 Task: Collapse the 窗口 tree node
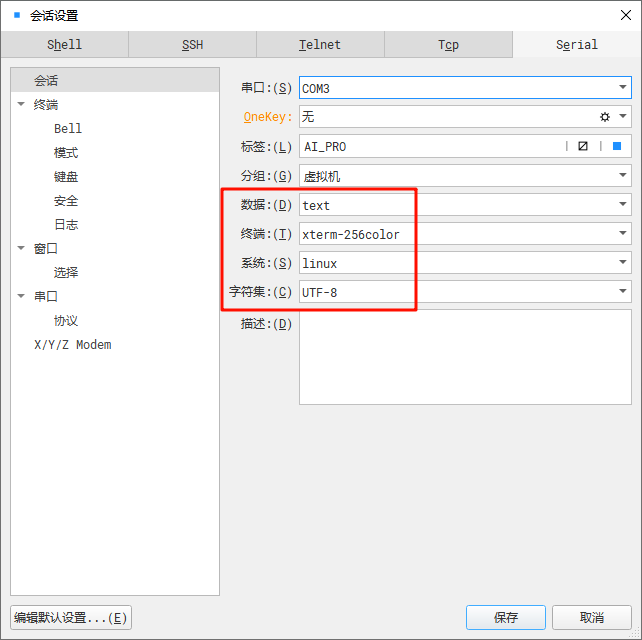[21, 248]
